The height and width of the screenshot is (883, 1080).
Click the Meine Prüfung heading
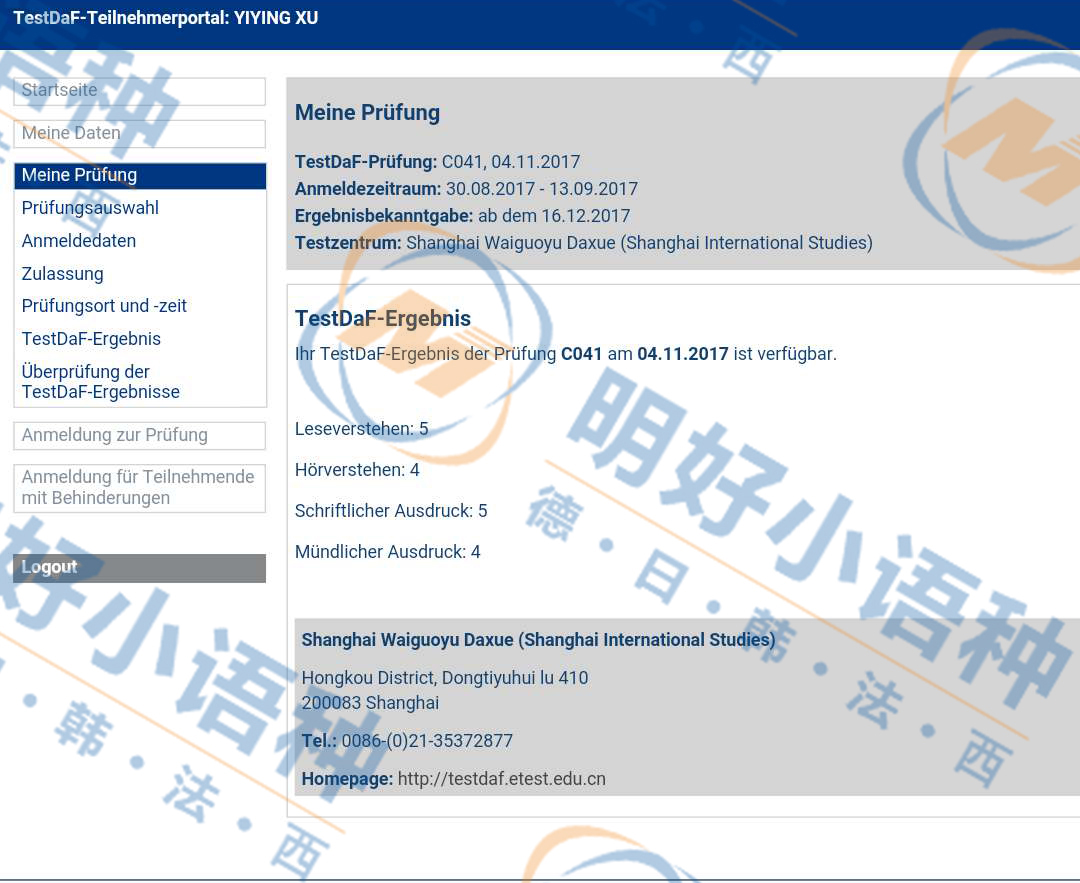pyautogui.click(x=367, y=113)
